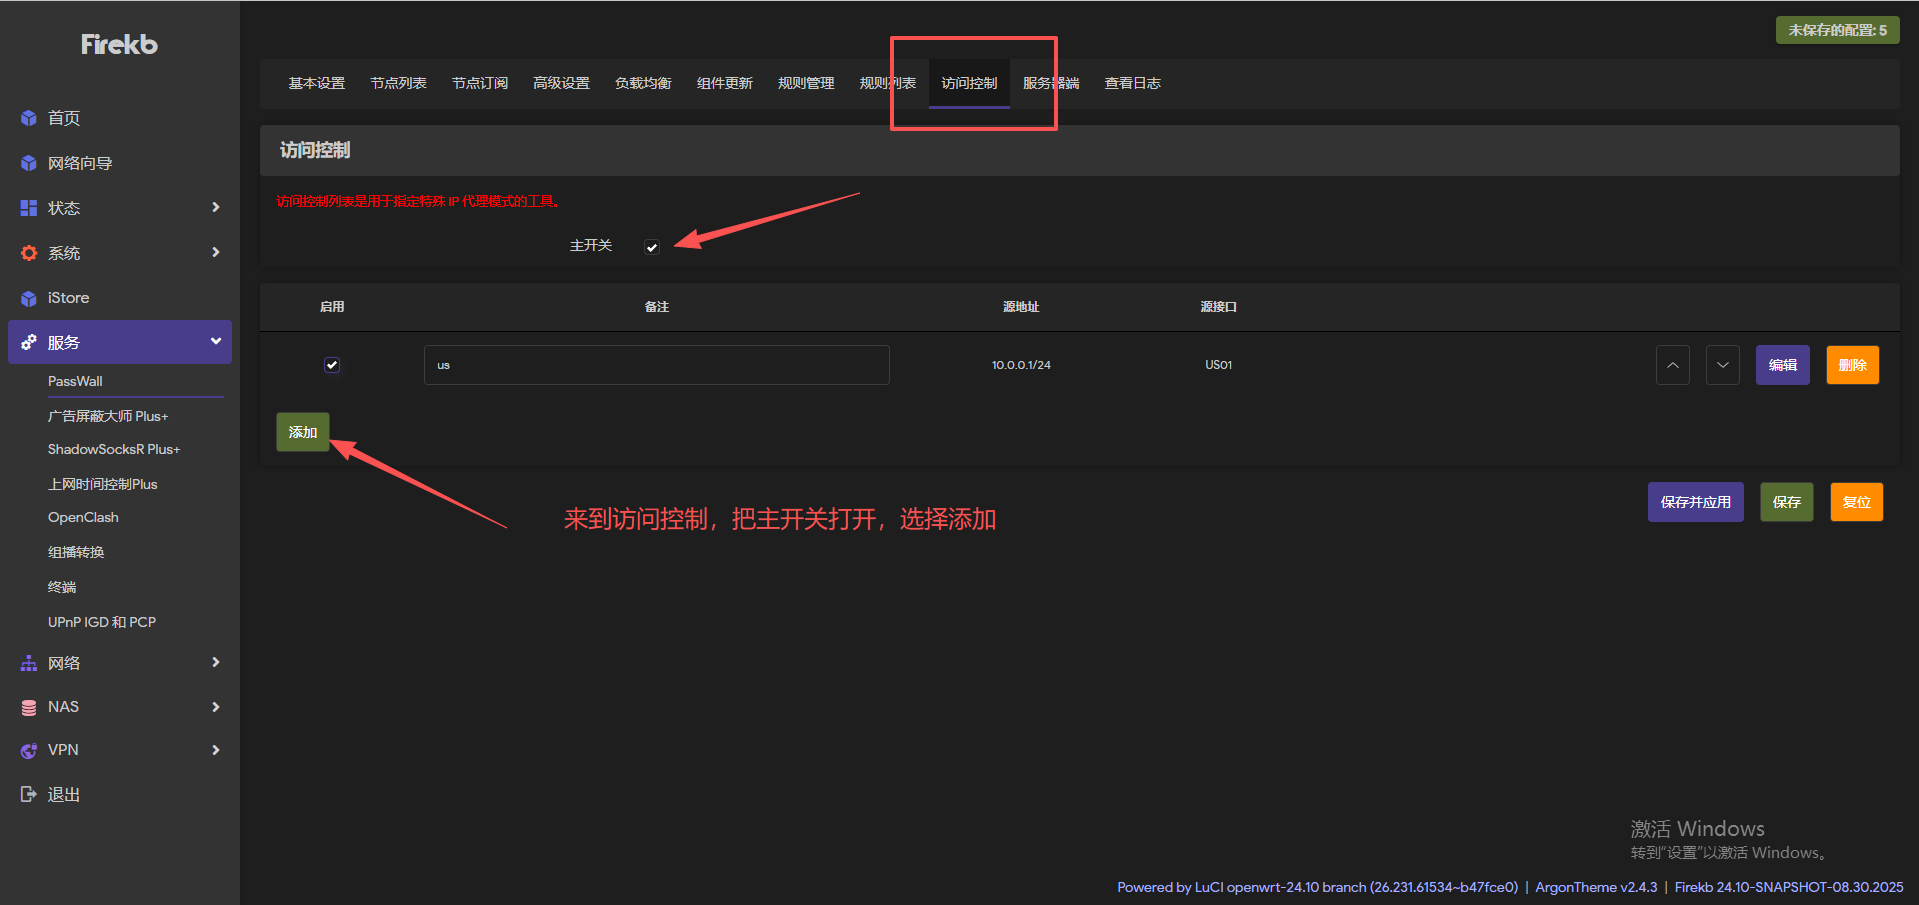The image size is (1919, 905).
Task: Open OpenClash in the services submenu
Action: (x=83, y=517)
